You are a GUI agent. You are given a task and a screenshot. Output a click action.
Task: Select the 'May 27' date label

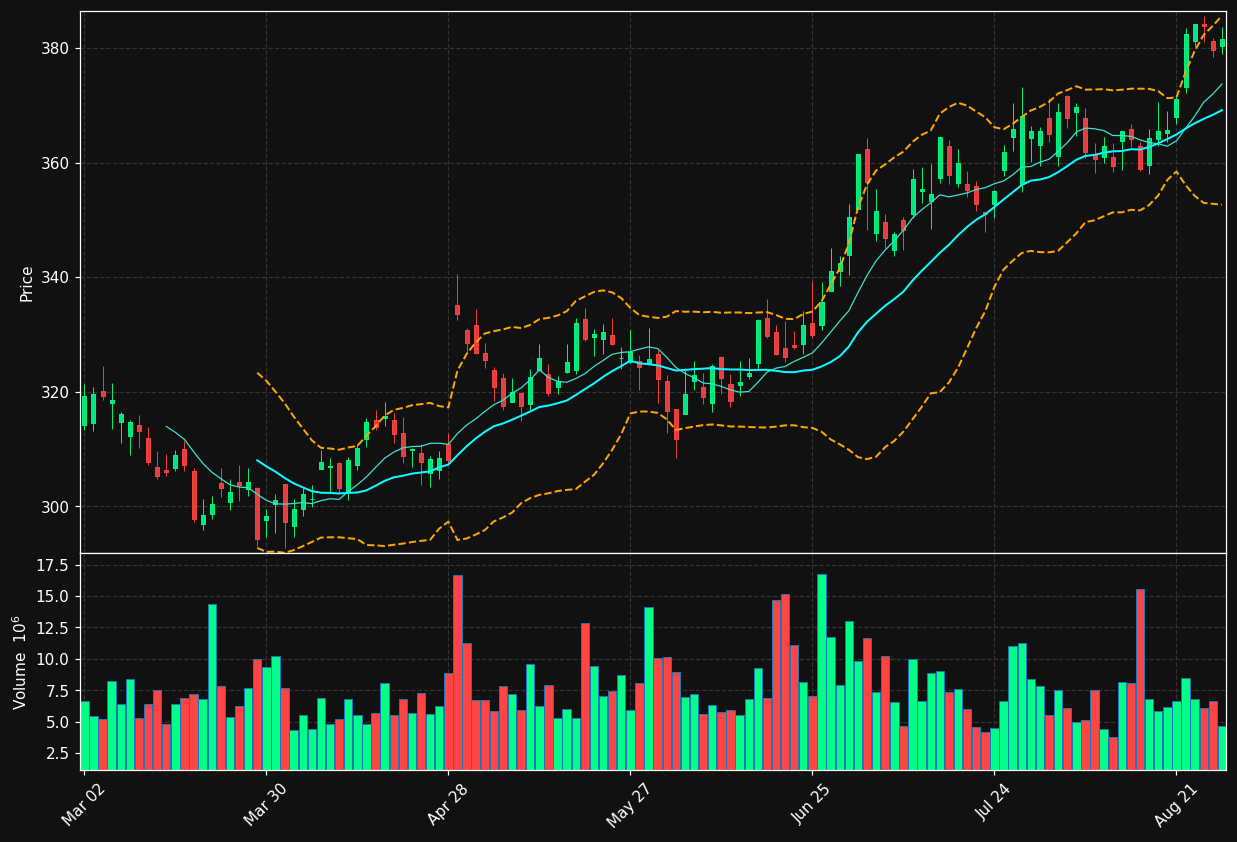pos(630,805)
